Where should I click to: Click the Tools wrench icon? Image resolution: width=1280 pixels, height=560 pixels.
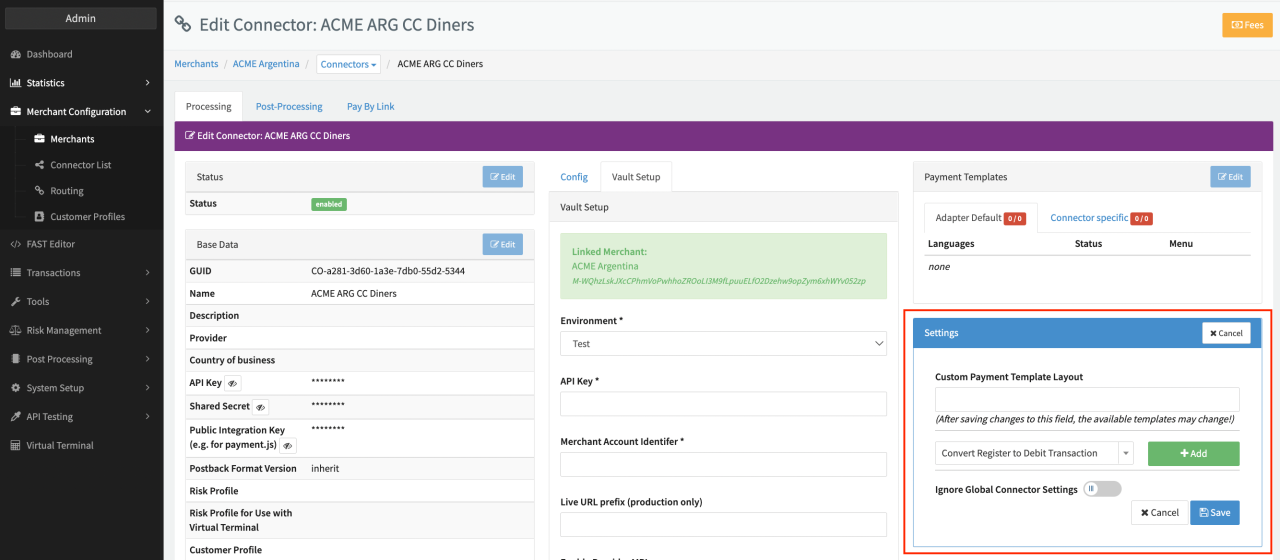pos(16,301)
